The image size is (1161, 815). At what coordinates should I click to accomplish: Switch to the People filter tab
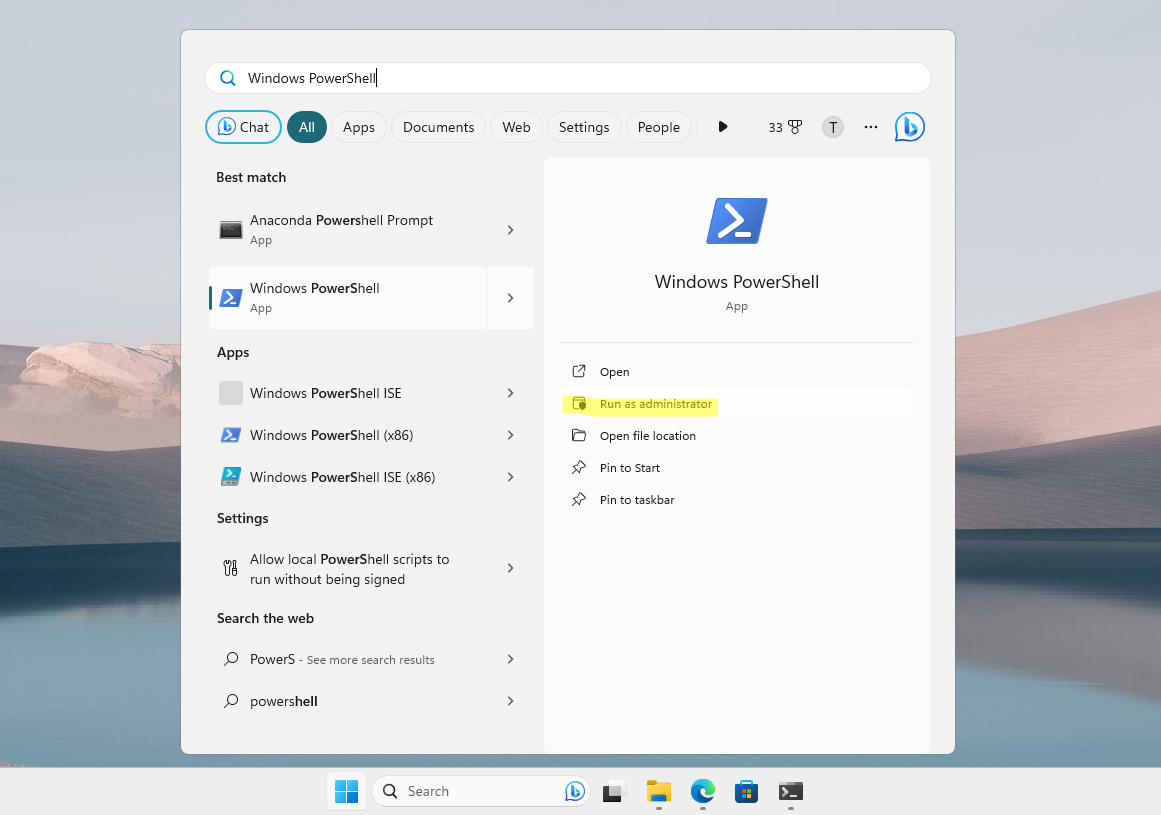[x=658, y=127]
